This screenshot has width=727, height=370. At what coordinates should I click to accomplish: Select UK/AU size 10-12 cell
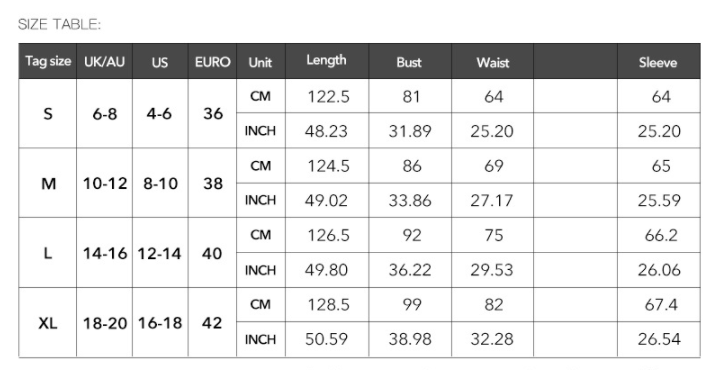[105, 184]
